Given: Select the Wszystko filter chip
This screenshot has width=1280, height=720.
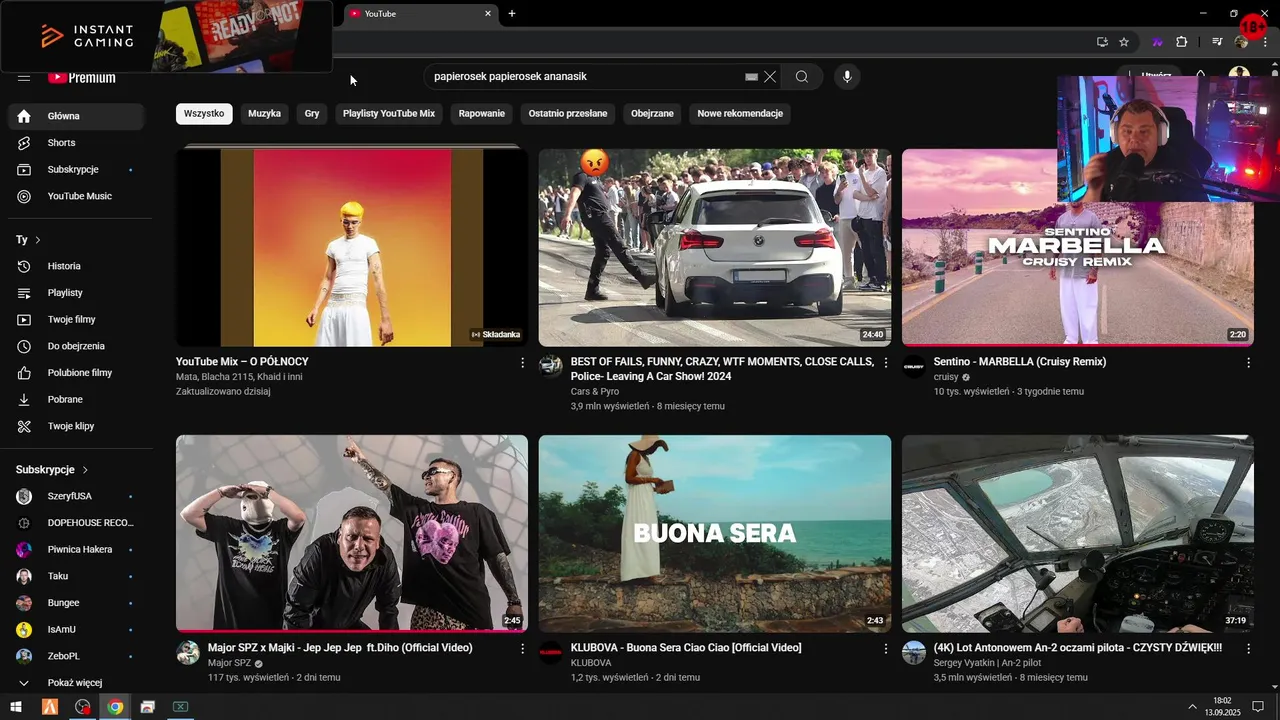Looking at the screenshot, I should tap(204, 114).
